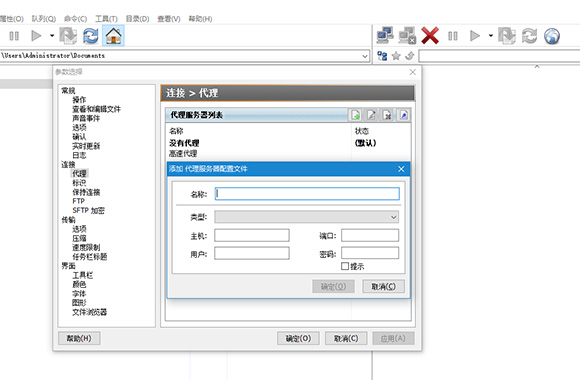Set proxy as default pin icon
The height and width of the screenshot is (380, 580).
403,115
